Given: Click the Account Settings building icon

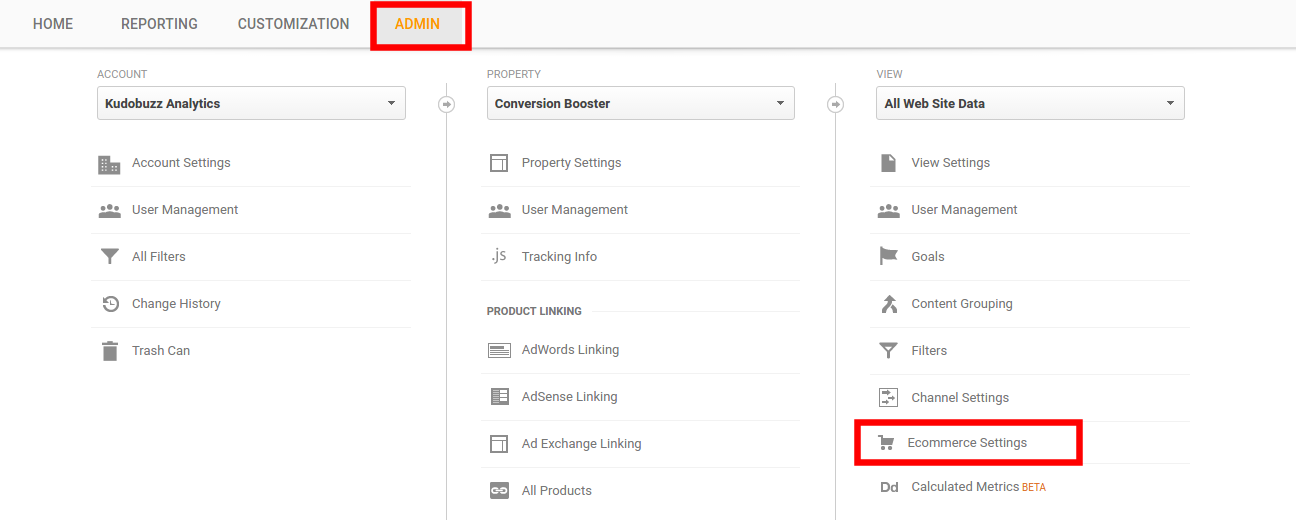Looking at the screenshot, I should pos(109,164).
